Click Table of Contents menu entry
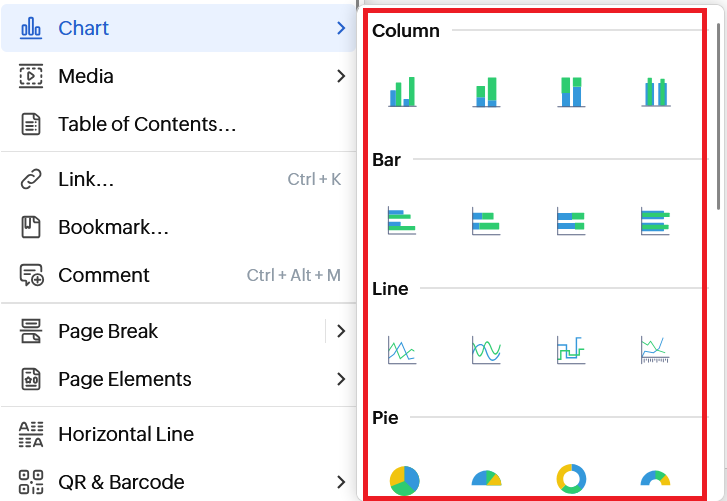 (x=147, y=124)
